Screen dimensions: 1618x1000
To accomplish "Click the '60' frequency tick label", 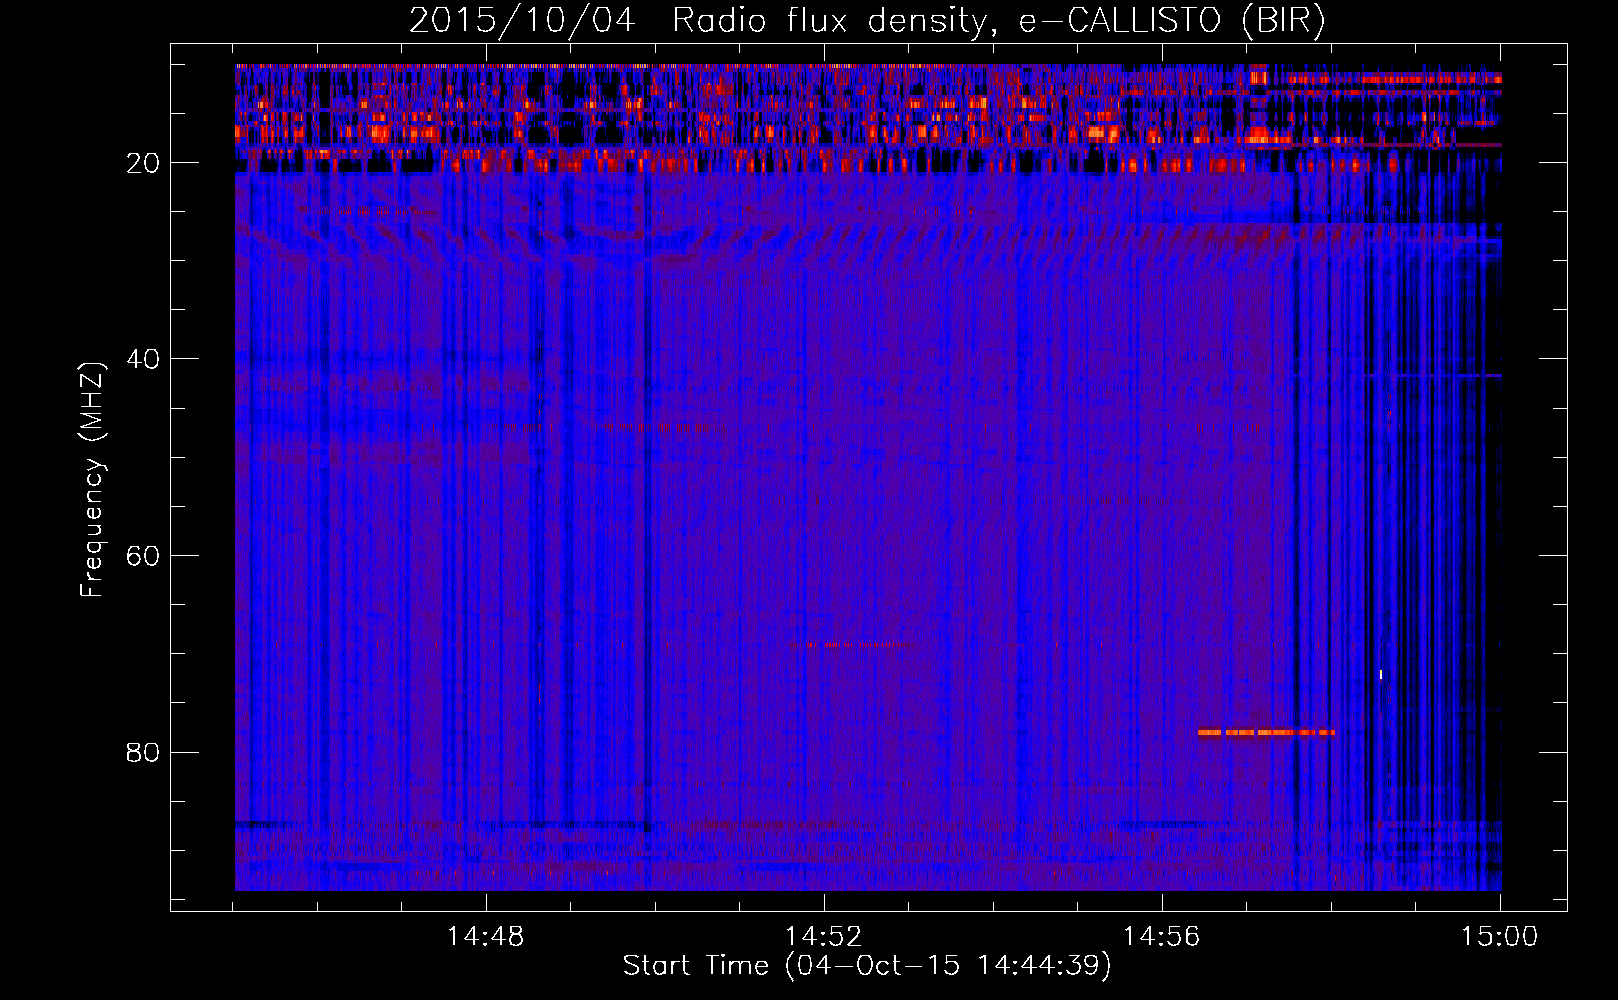I will point(143,556).
